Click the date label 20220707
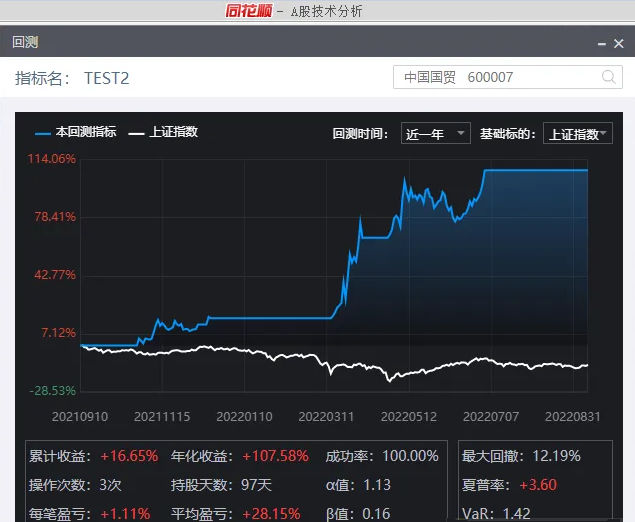The image size is (635, 522). click(x=491, y=417)
